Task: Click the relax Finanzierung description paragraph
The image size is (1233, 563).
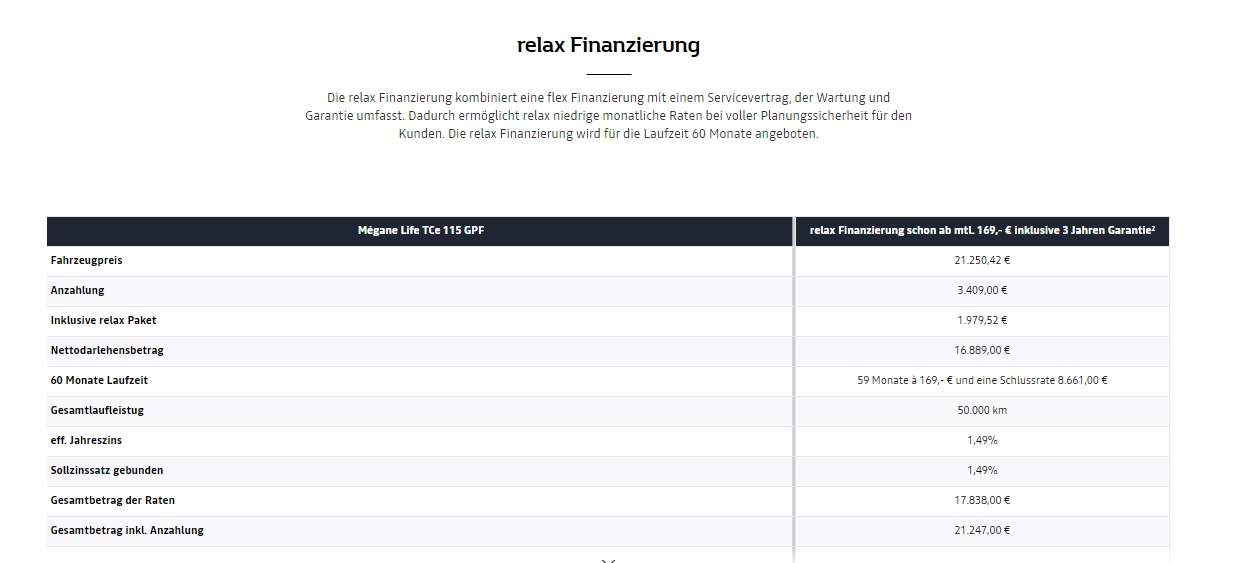Action: (x=608, y=116)
